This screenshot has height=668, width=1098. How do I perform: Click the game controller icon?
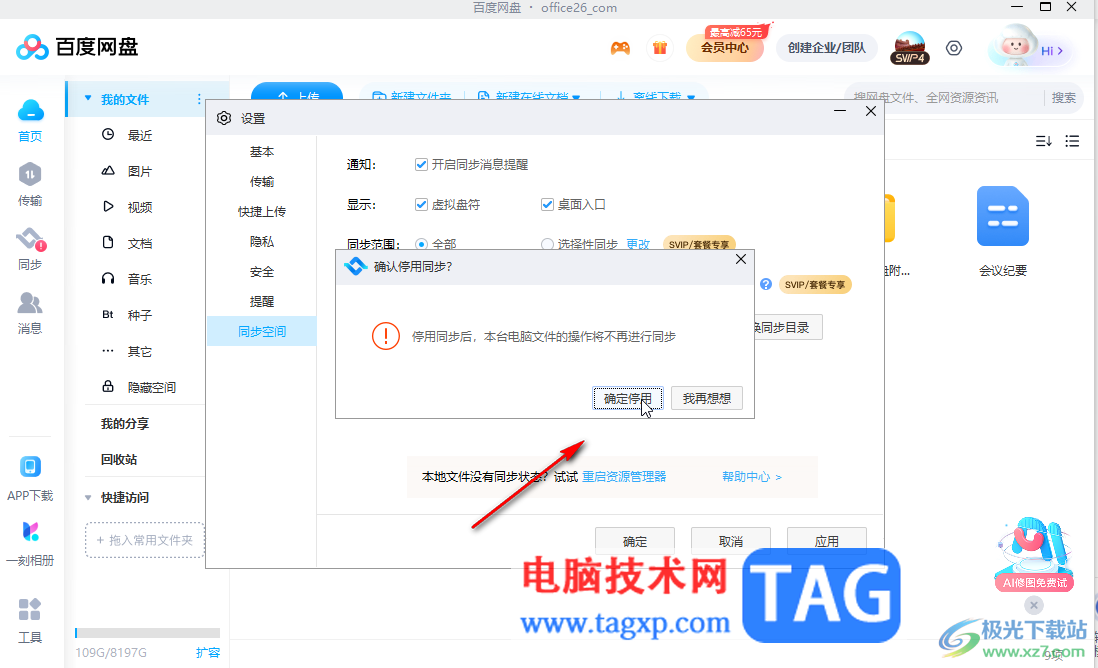(620, 48)
